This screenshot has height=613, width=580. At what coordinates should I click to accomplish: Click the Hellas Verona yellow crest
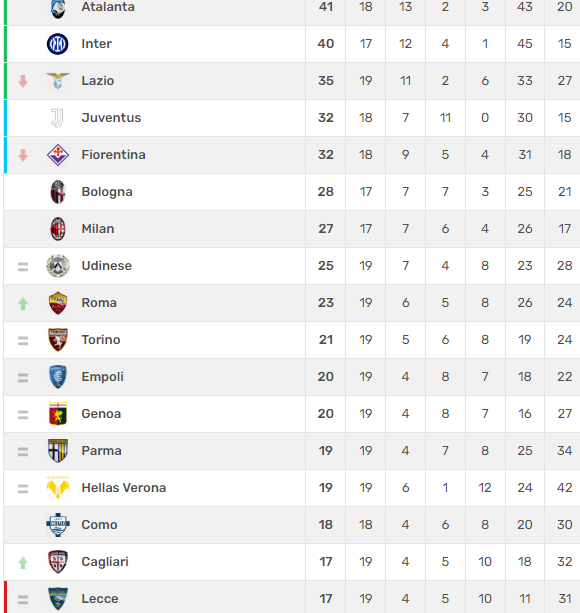point(58,488)
